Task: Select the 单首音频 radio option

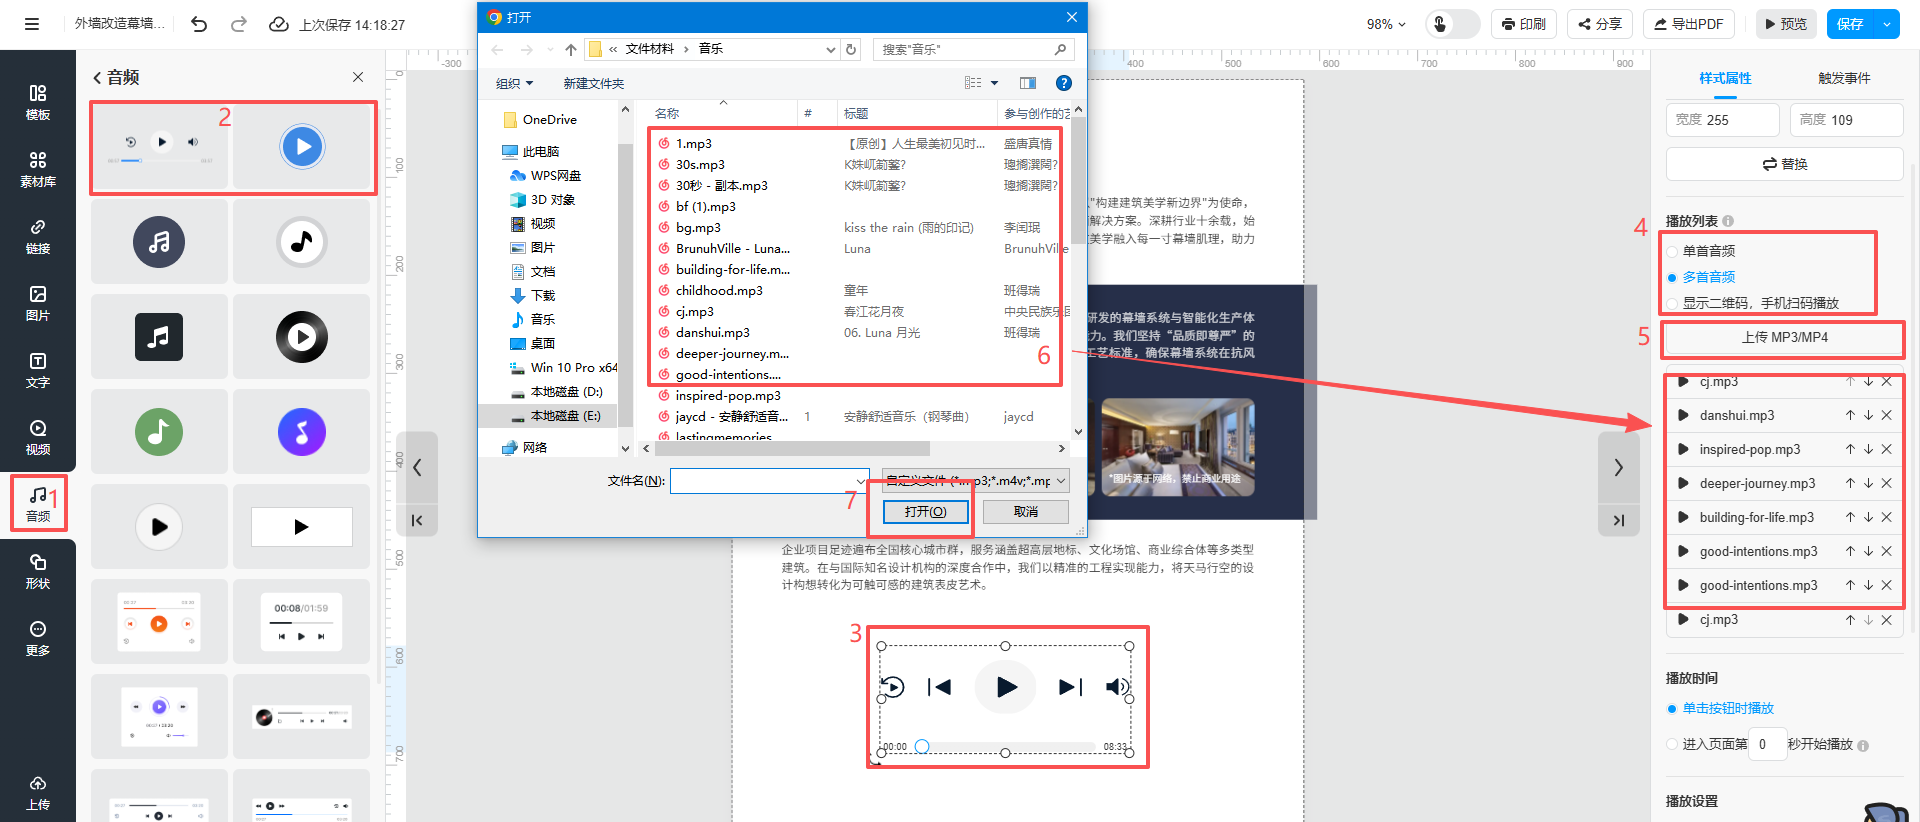Action: [1672, 251]
